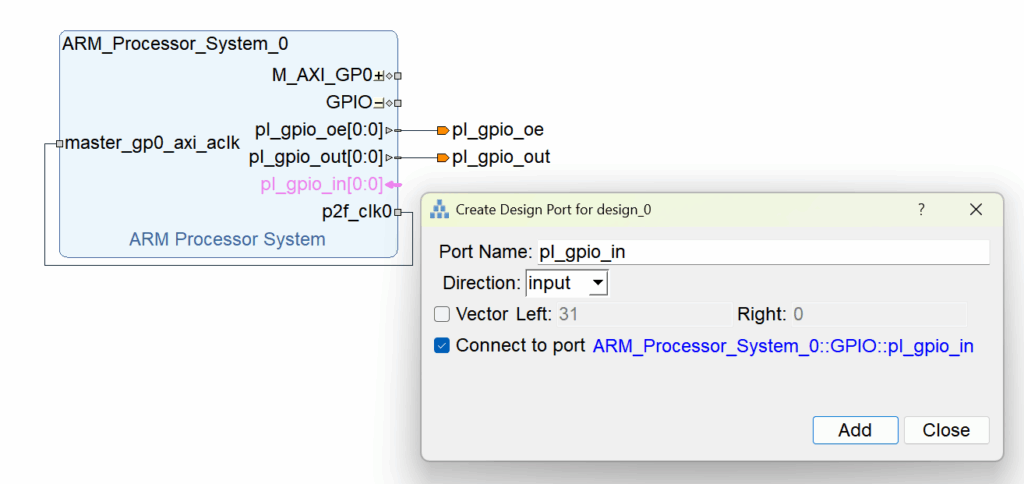Collapse the GPIO interface minus icon
The width and height of the screenshot is (1024, 484).
(379, 103)
